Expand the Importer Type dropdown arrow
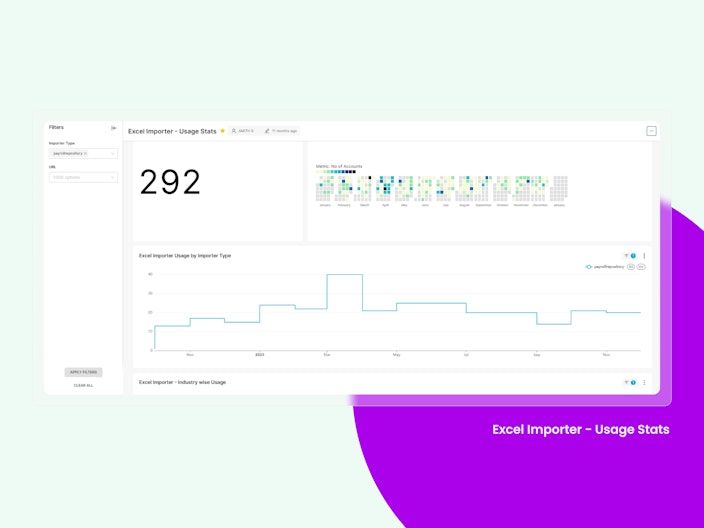 pos(112,154)
